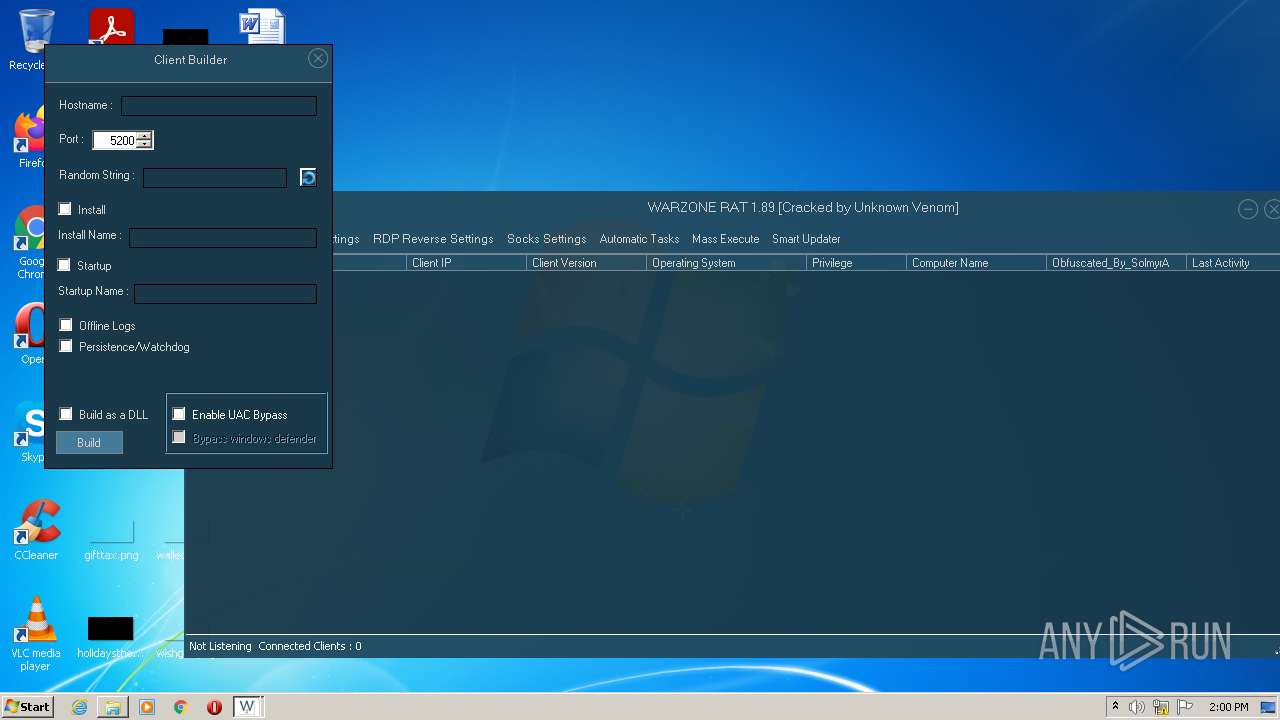Click the network icon in the system tray
The height and width of the screenshot is (720, 1280).
coord(1161,707)
